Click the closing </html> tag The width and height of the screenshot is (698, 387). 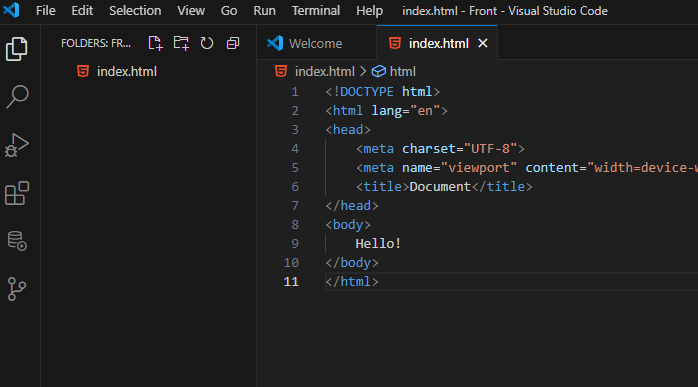point(352,282)
